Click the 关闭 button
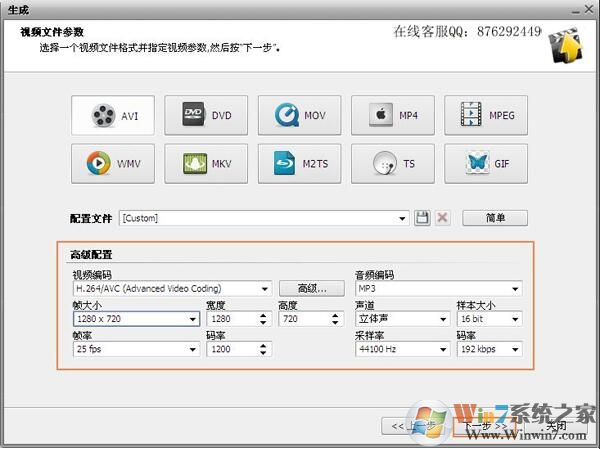Image resolution: width=603 pixels, height=449 pixels. [556, 426]
